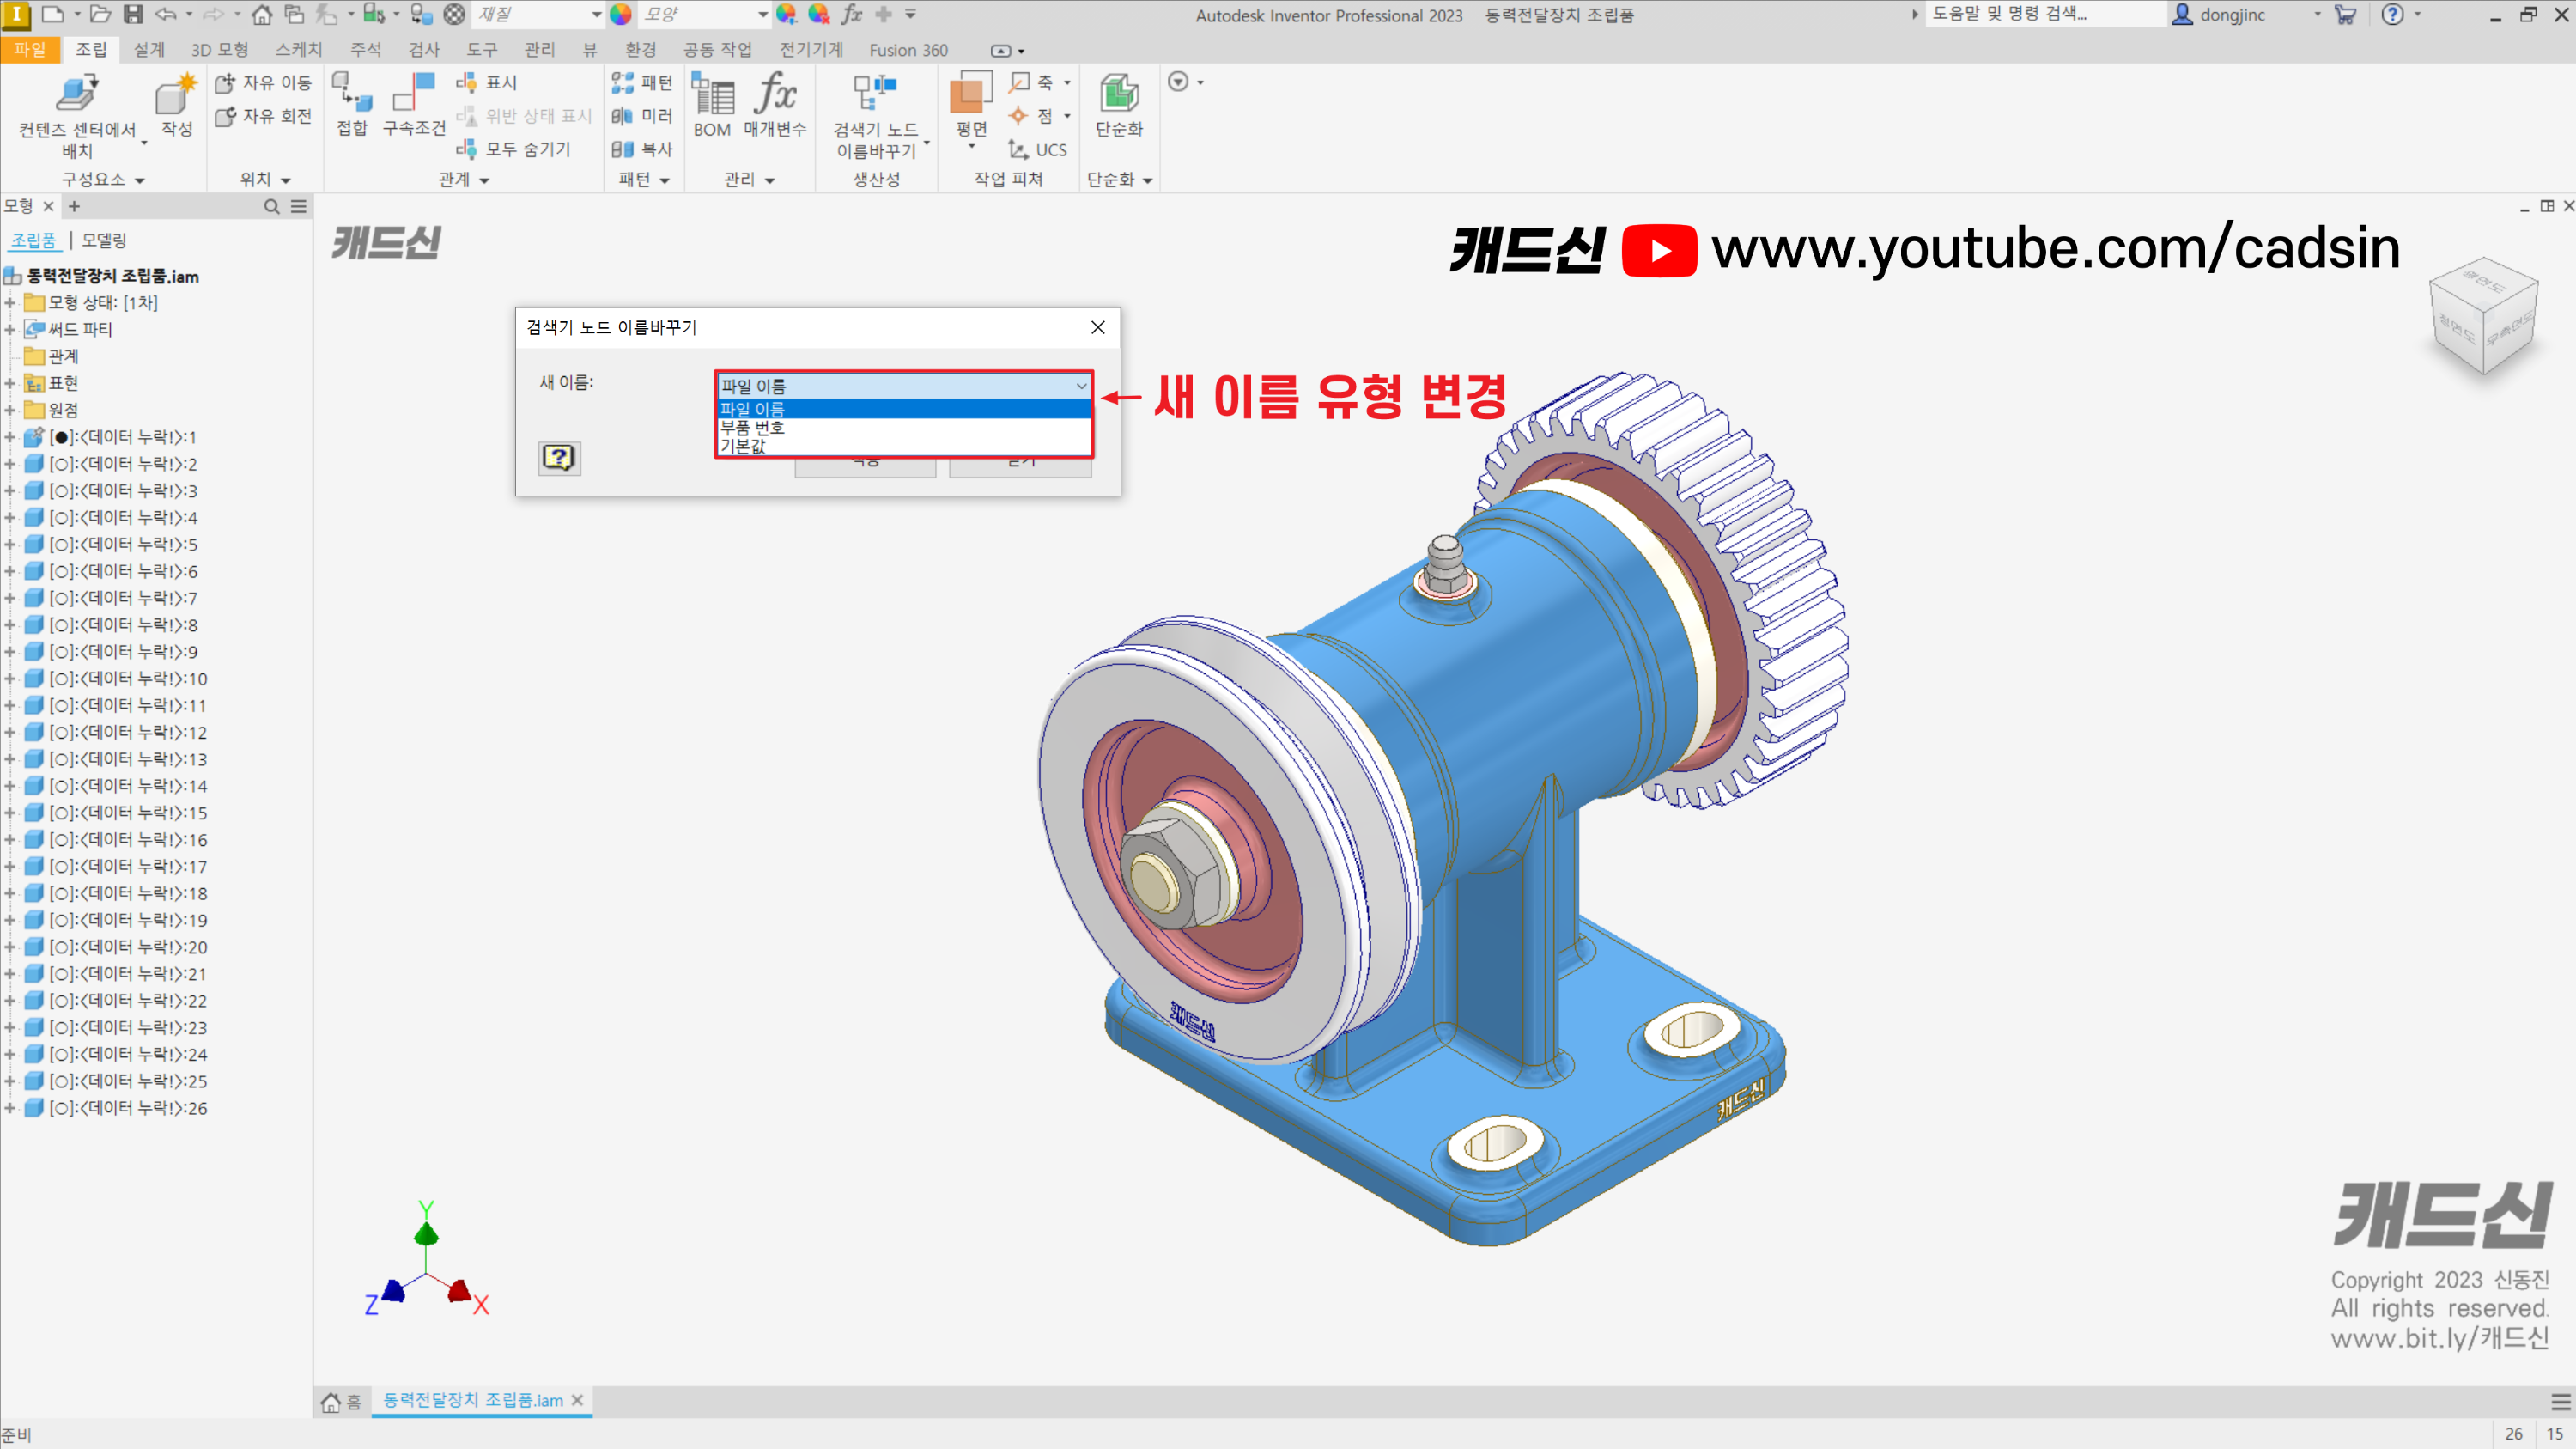Open the browser panel hamburger menu
Viewport: 2576px width, 1449px height.
click(299, 206)
